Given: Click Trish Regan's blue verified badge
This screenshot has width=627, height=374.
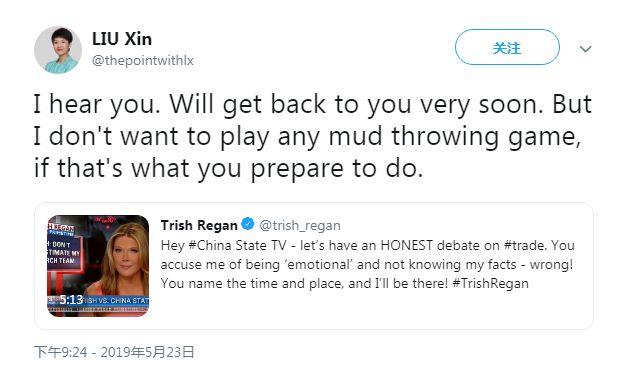Looking at the screenshot, I should click(248, 224).
